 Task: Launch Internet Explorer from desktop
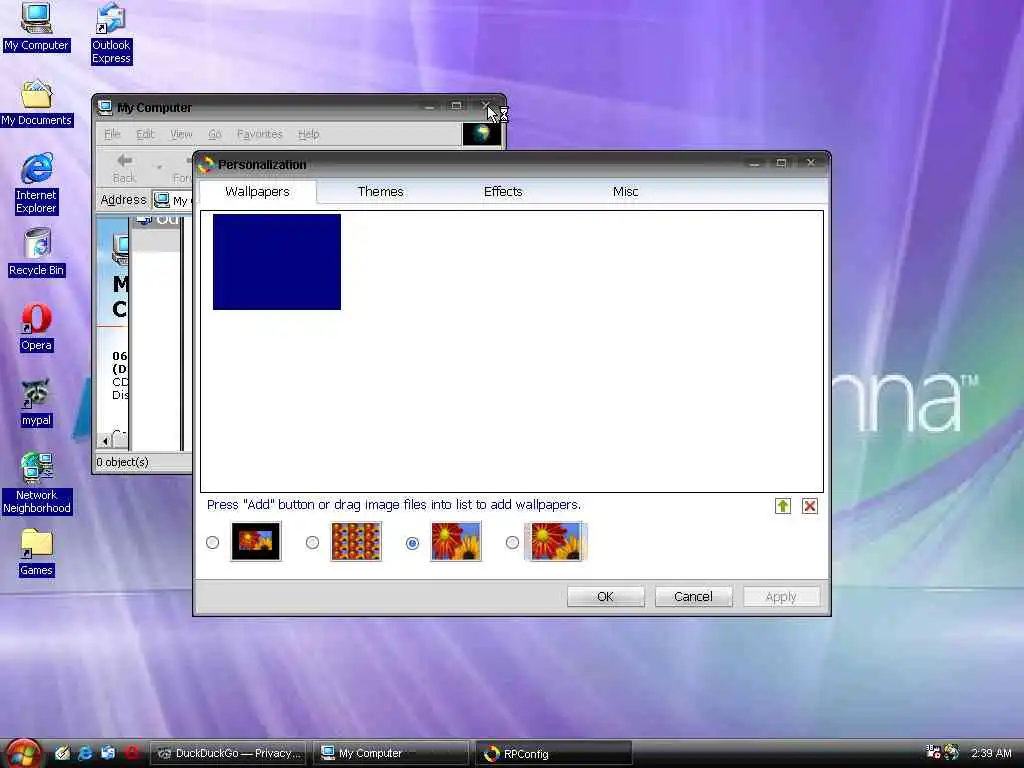pos(37,184)
